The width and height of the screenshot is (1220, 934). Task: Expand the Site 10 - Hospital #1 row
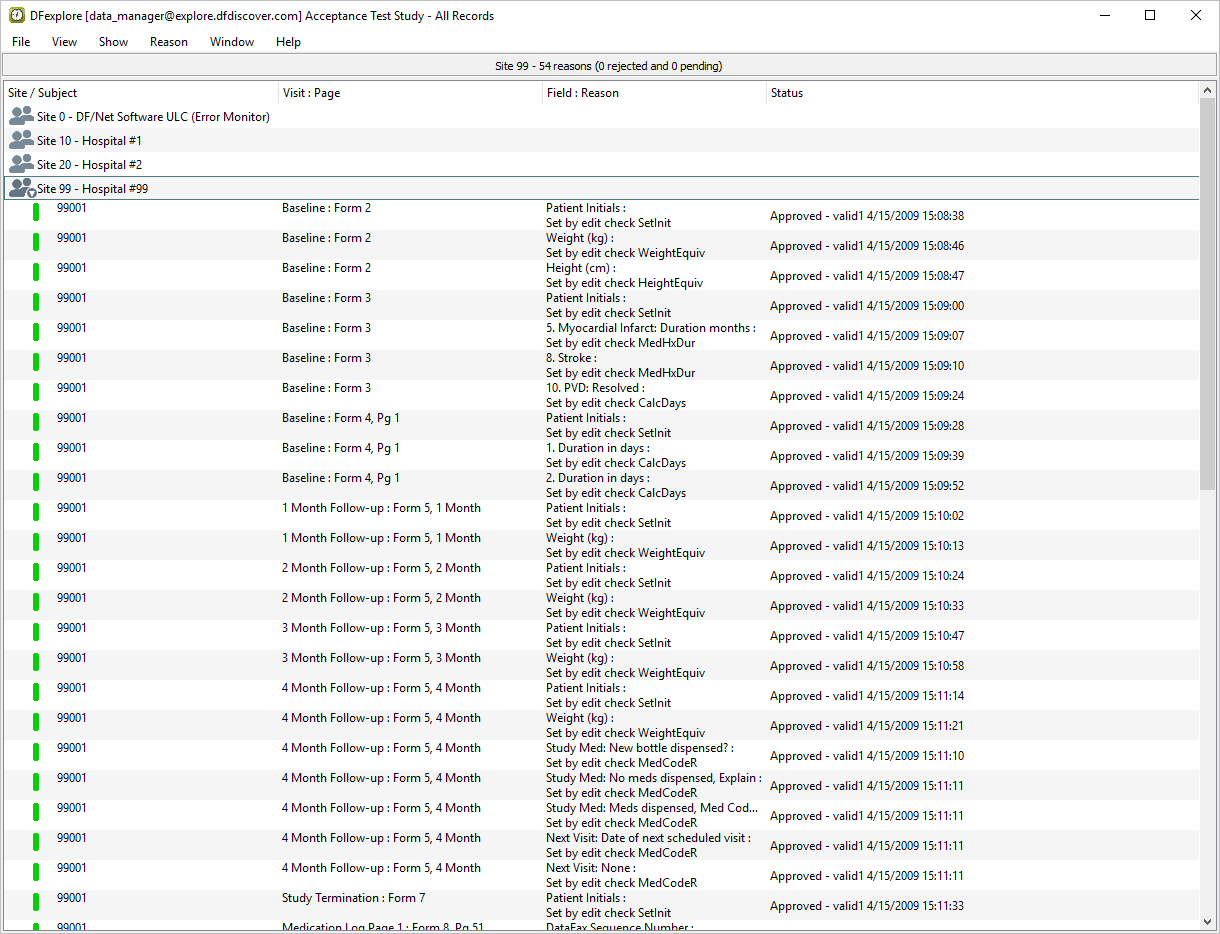coord(89,141)
